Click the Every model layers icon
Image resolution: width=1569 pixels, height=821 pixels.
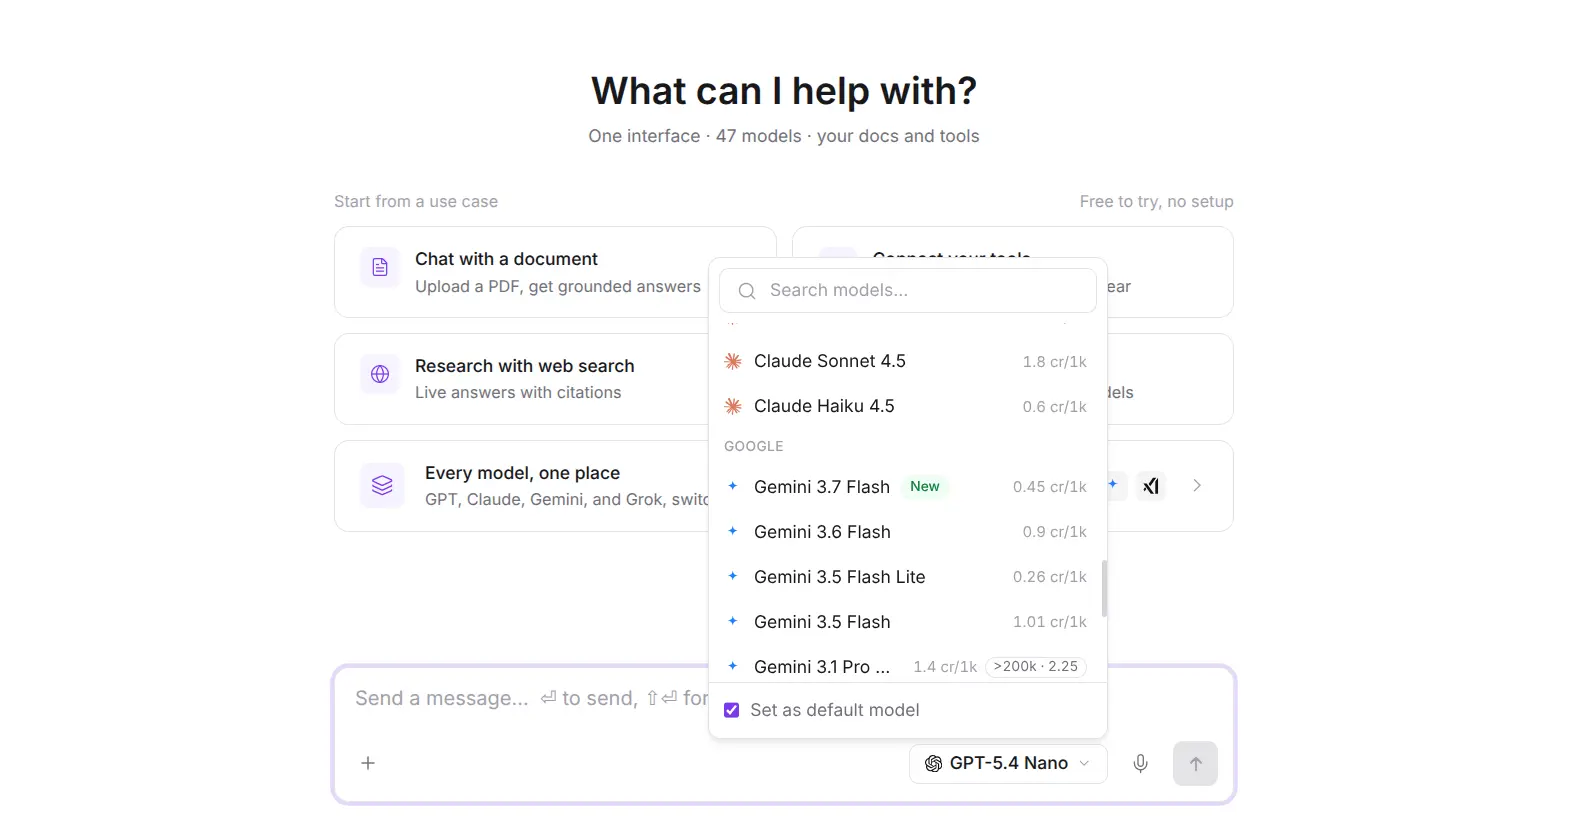(382, 485)
